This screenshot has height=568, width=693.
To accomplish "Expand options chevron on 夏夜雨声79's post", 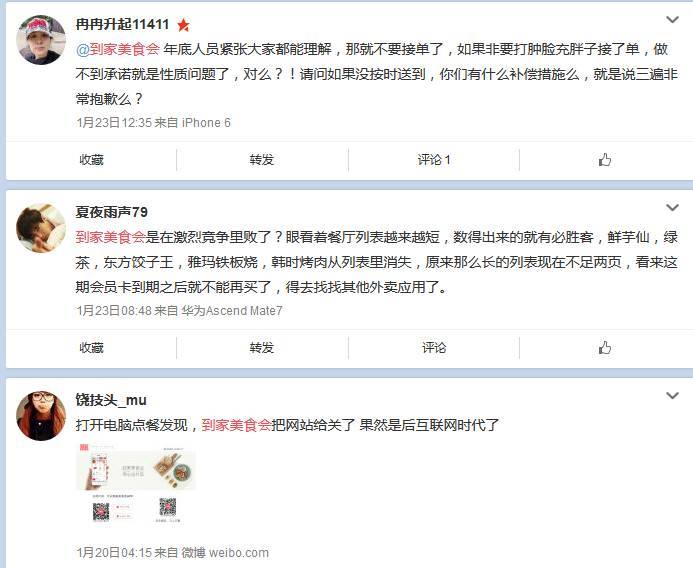I will (x=672, y=207).
